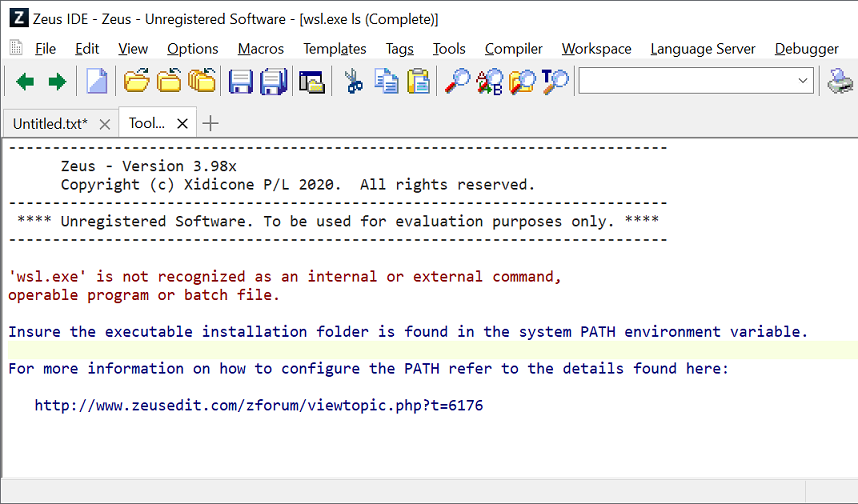This screenshot has height=504, width=858.
Task: Click the second single-folder toolbar icon
Action: coord(169,81)
